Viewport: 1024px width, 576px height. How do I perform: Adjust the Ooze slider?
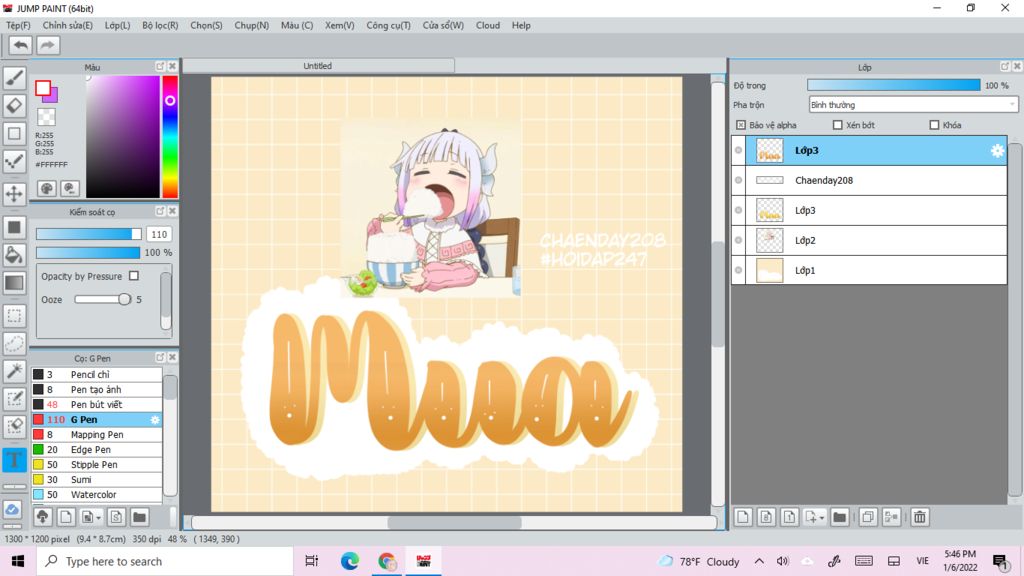point(103,299)
